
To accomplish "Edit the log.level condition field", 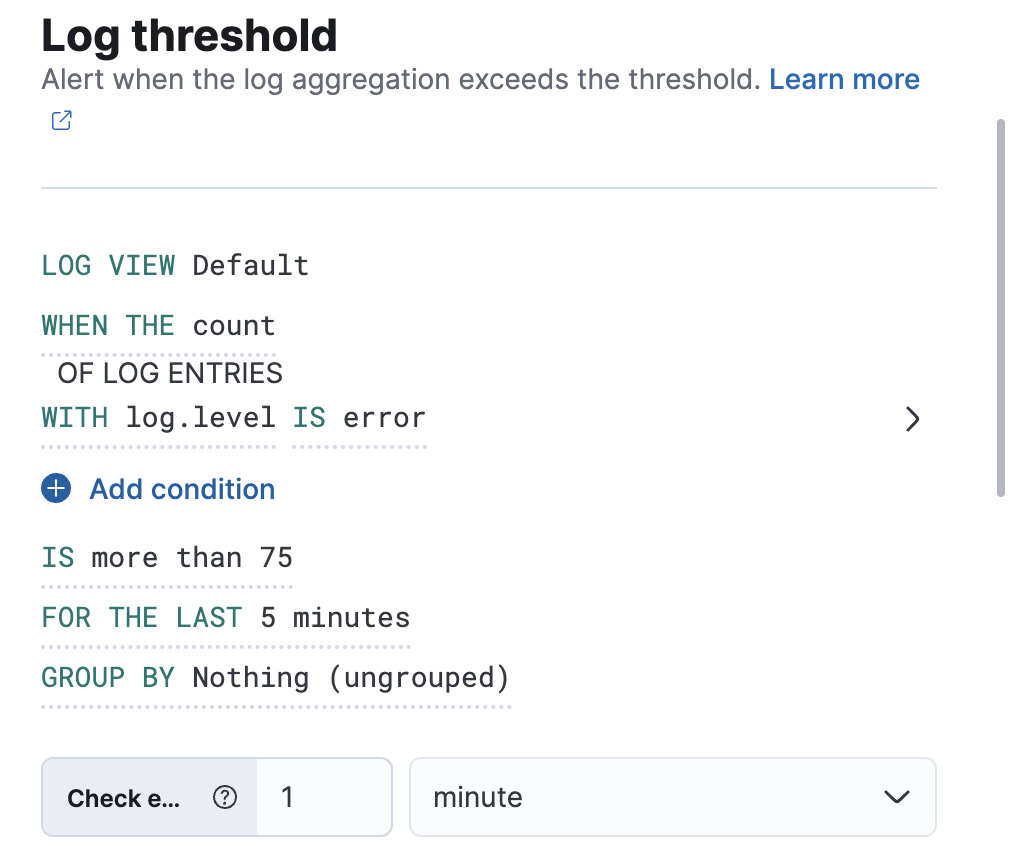I will [x=199, y=418].
